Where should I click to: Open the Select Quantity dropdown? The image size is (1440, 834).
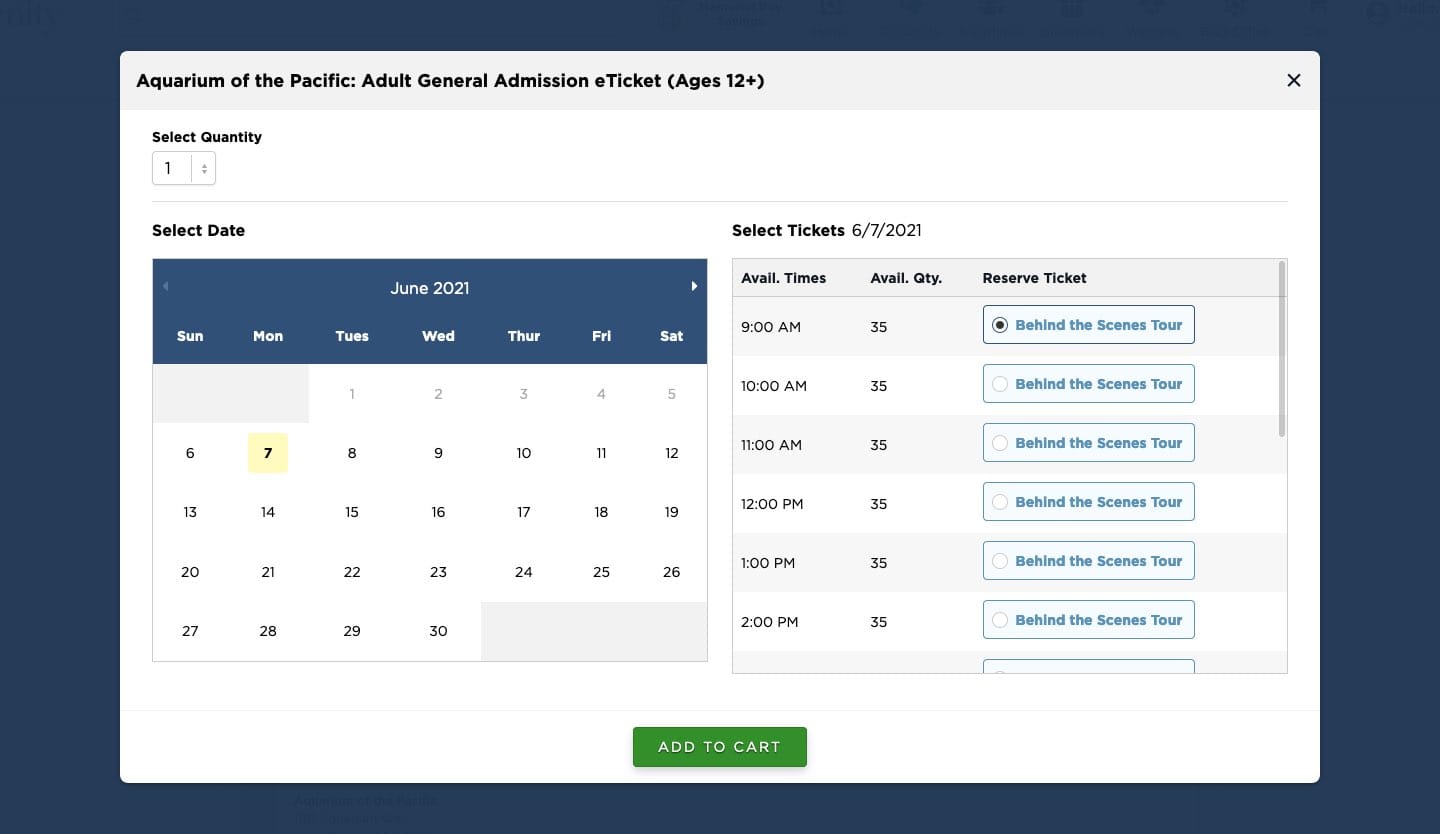pos(184,168)
